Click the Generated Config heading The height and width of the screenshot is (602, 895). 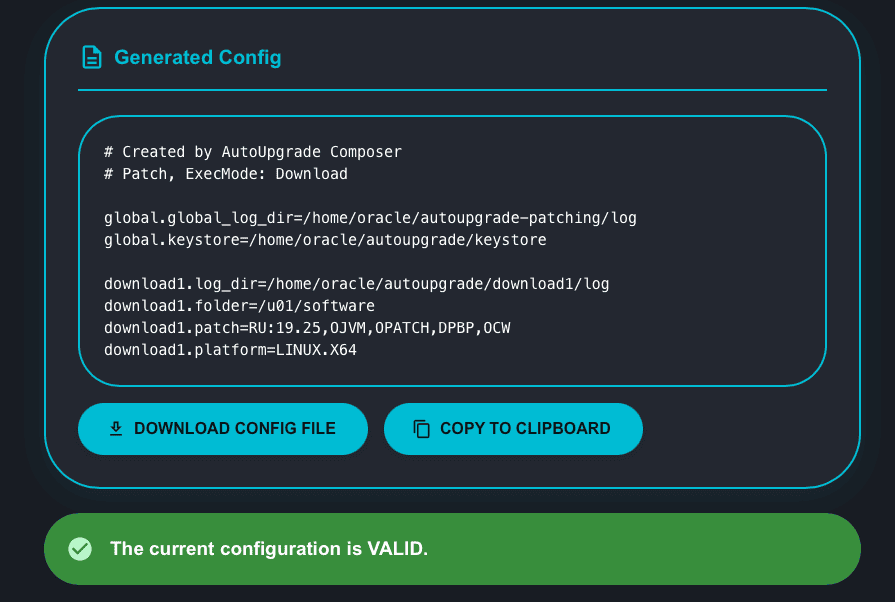click(x=198, y=57)
